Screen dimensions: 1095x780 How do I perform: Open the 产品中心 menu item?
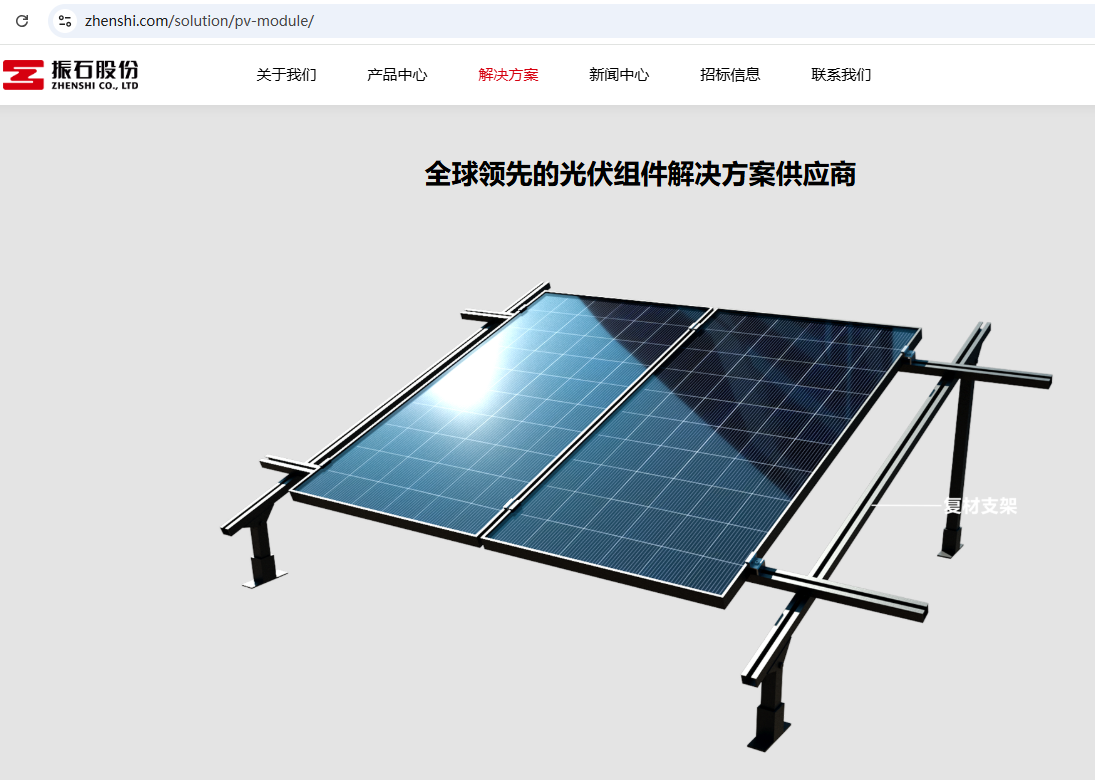point(397,75)
